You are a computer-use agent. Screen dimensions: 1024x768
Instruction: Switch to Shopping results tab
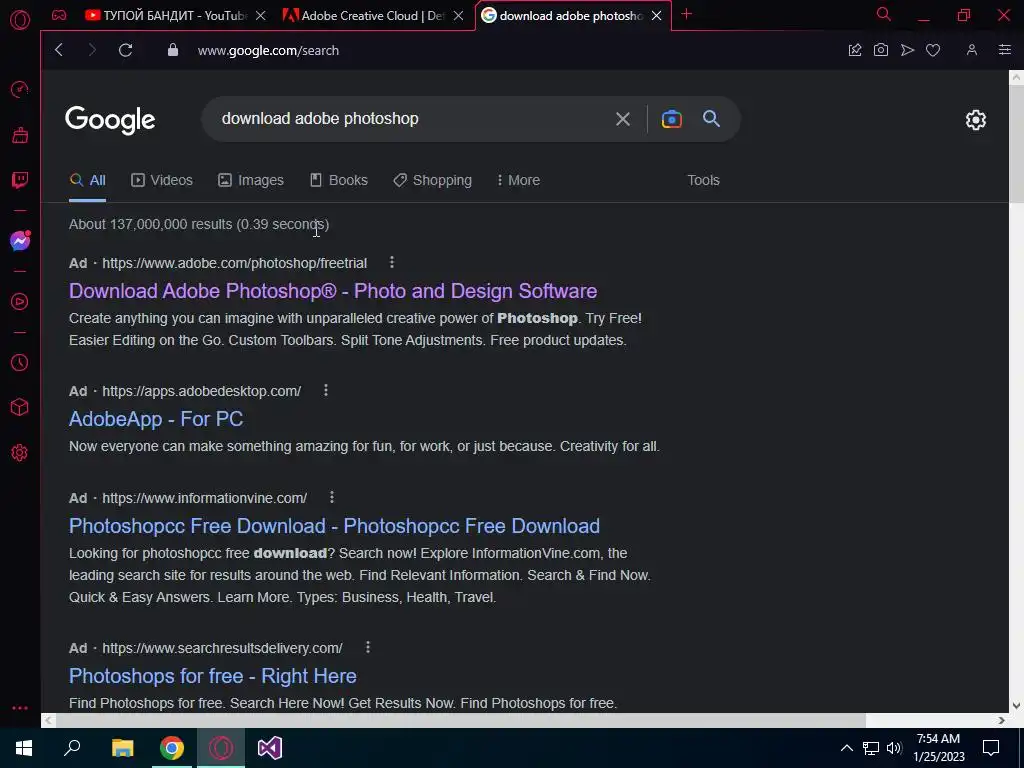point(432,180)
